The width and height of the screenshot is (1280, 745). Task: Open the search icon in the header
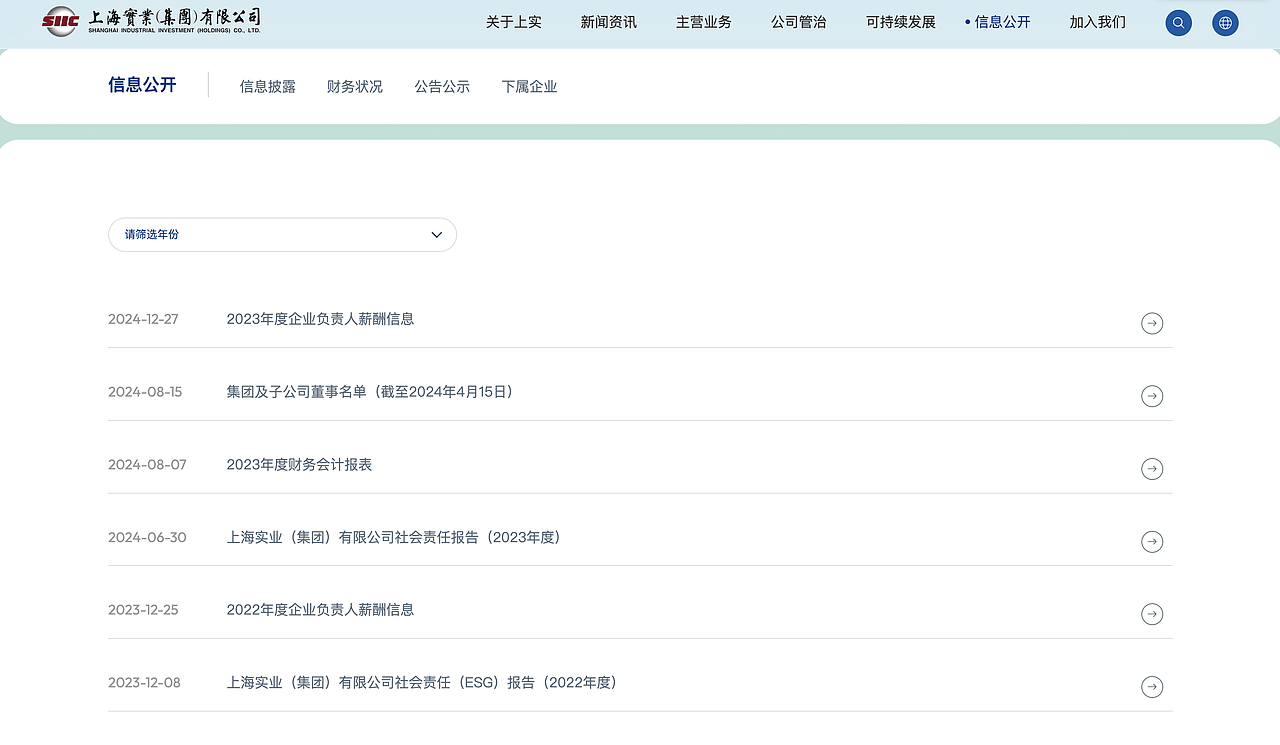1178,22
